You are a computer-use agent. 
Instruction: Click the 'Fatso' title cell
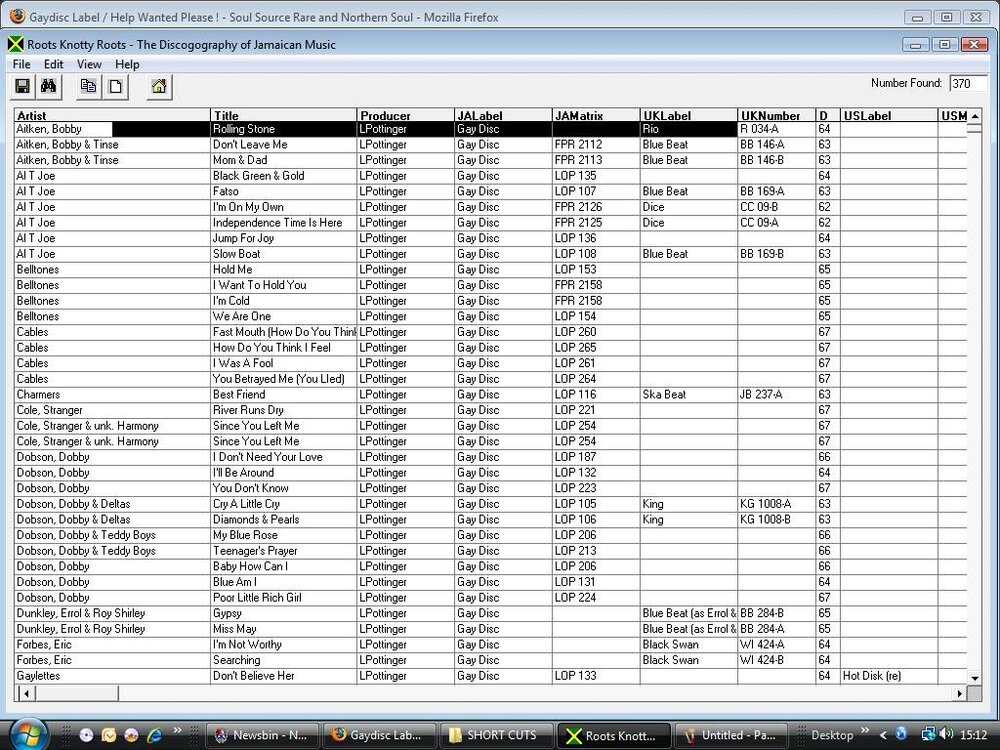coord(284,191)
